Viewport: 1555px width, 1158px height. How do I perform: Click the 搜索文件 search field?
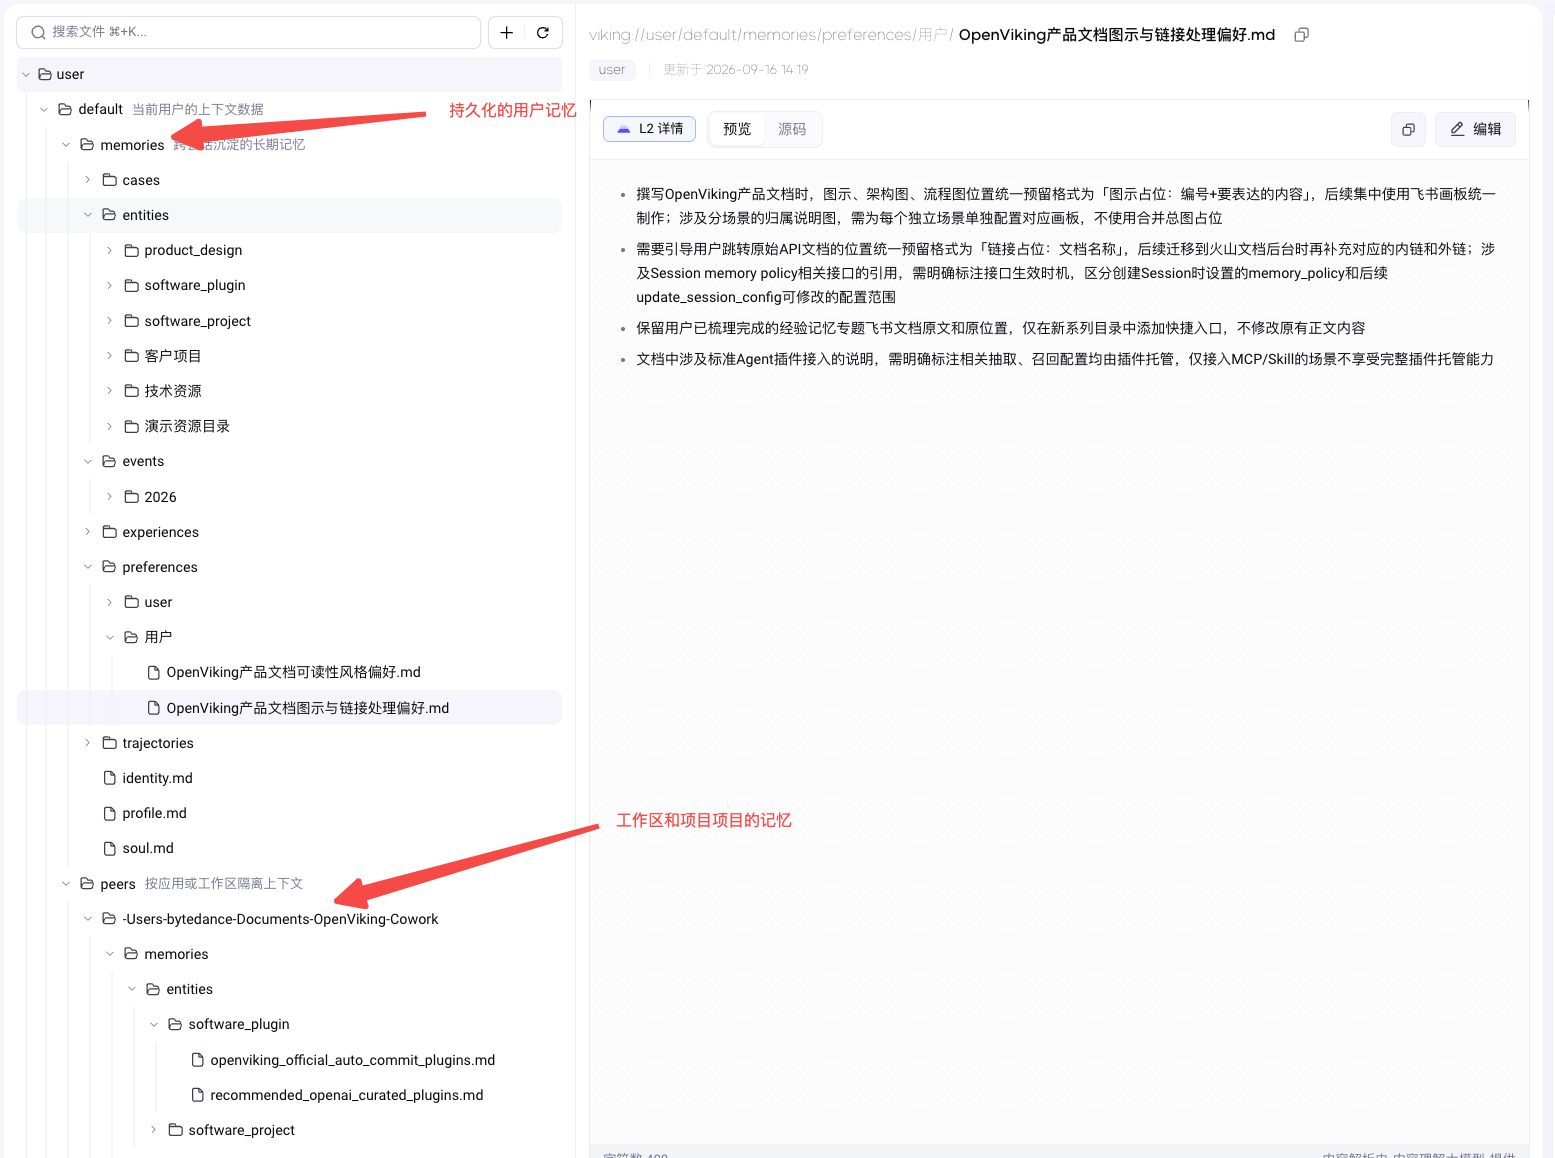click(x=248, y=32)
